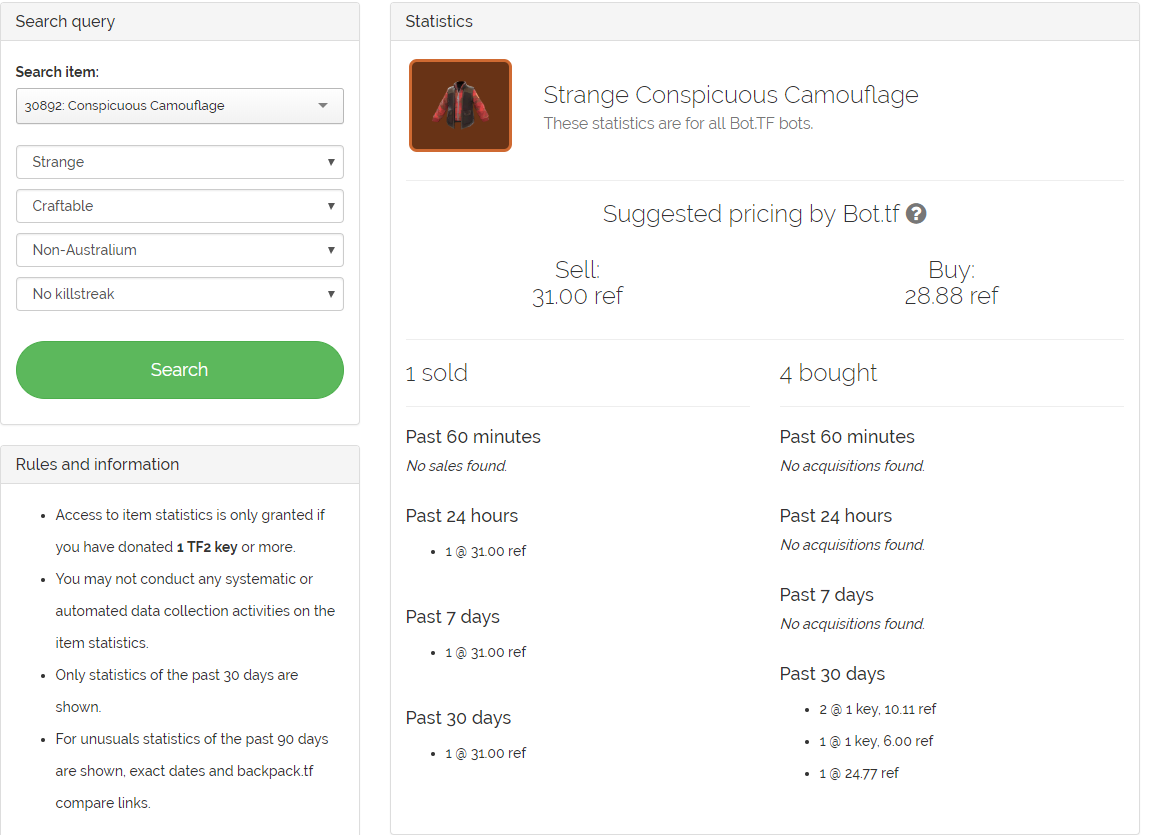The image size is (1150, 835).
Task: Click the Strange Conspicuous Camouflage title
Action: point(730,95)
